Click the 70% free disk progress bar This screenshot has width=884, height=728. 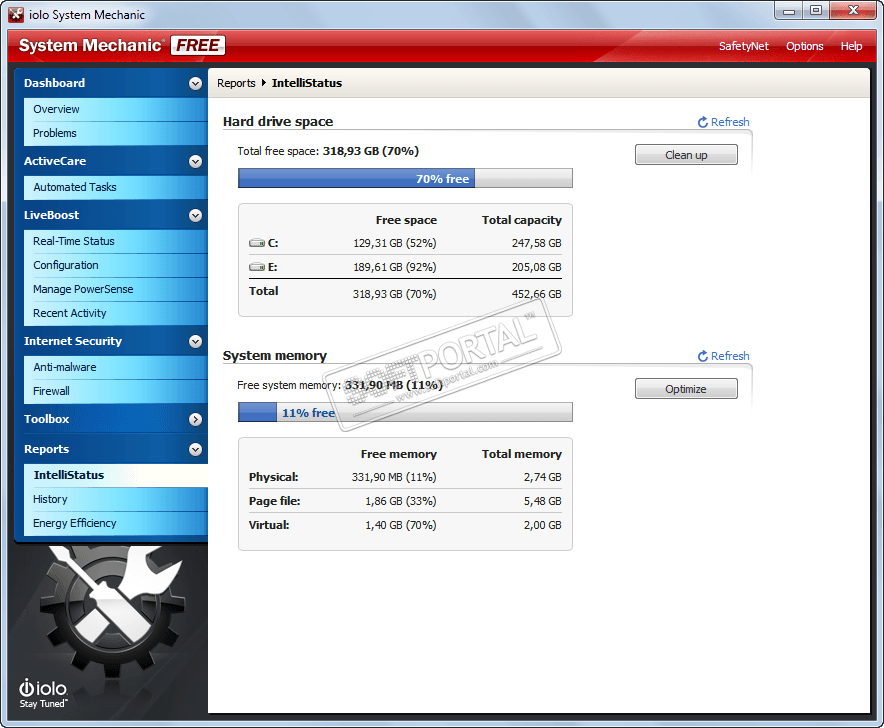click(405, 178)
